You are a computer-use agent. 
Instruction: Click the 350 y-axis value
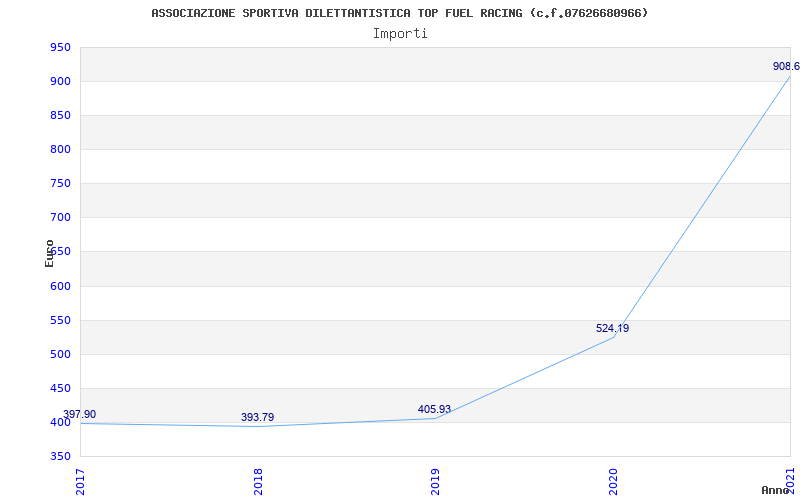60,457
